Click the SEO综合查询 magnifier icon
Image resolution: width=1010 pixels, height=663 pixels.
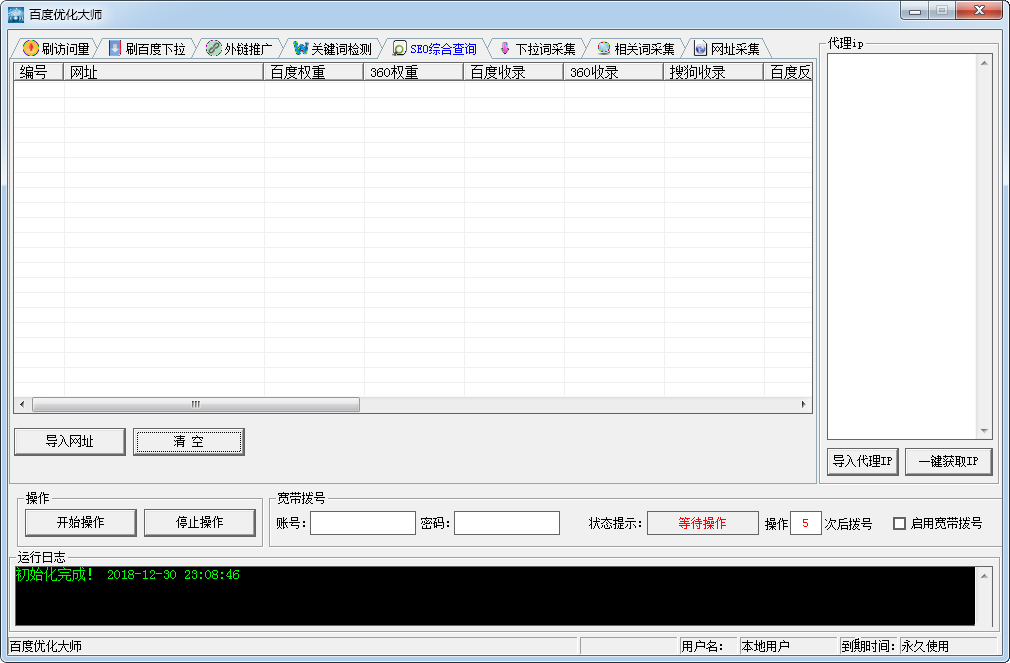(x=399, y=48)
